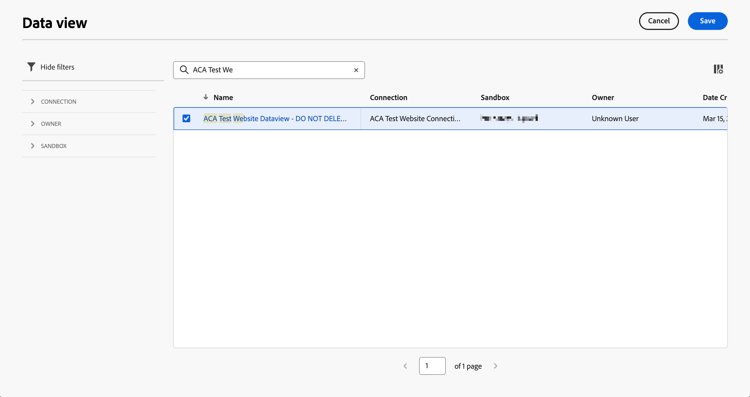Clear the search field with X
Screen dimensions: 750x397
click(x=356, y=70)
